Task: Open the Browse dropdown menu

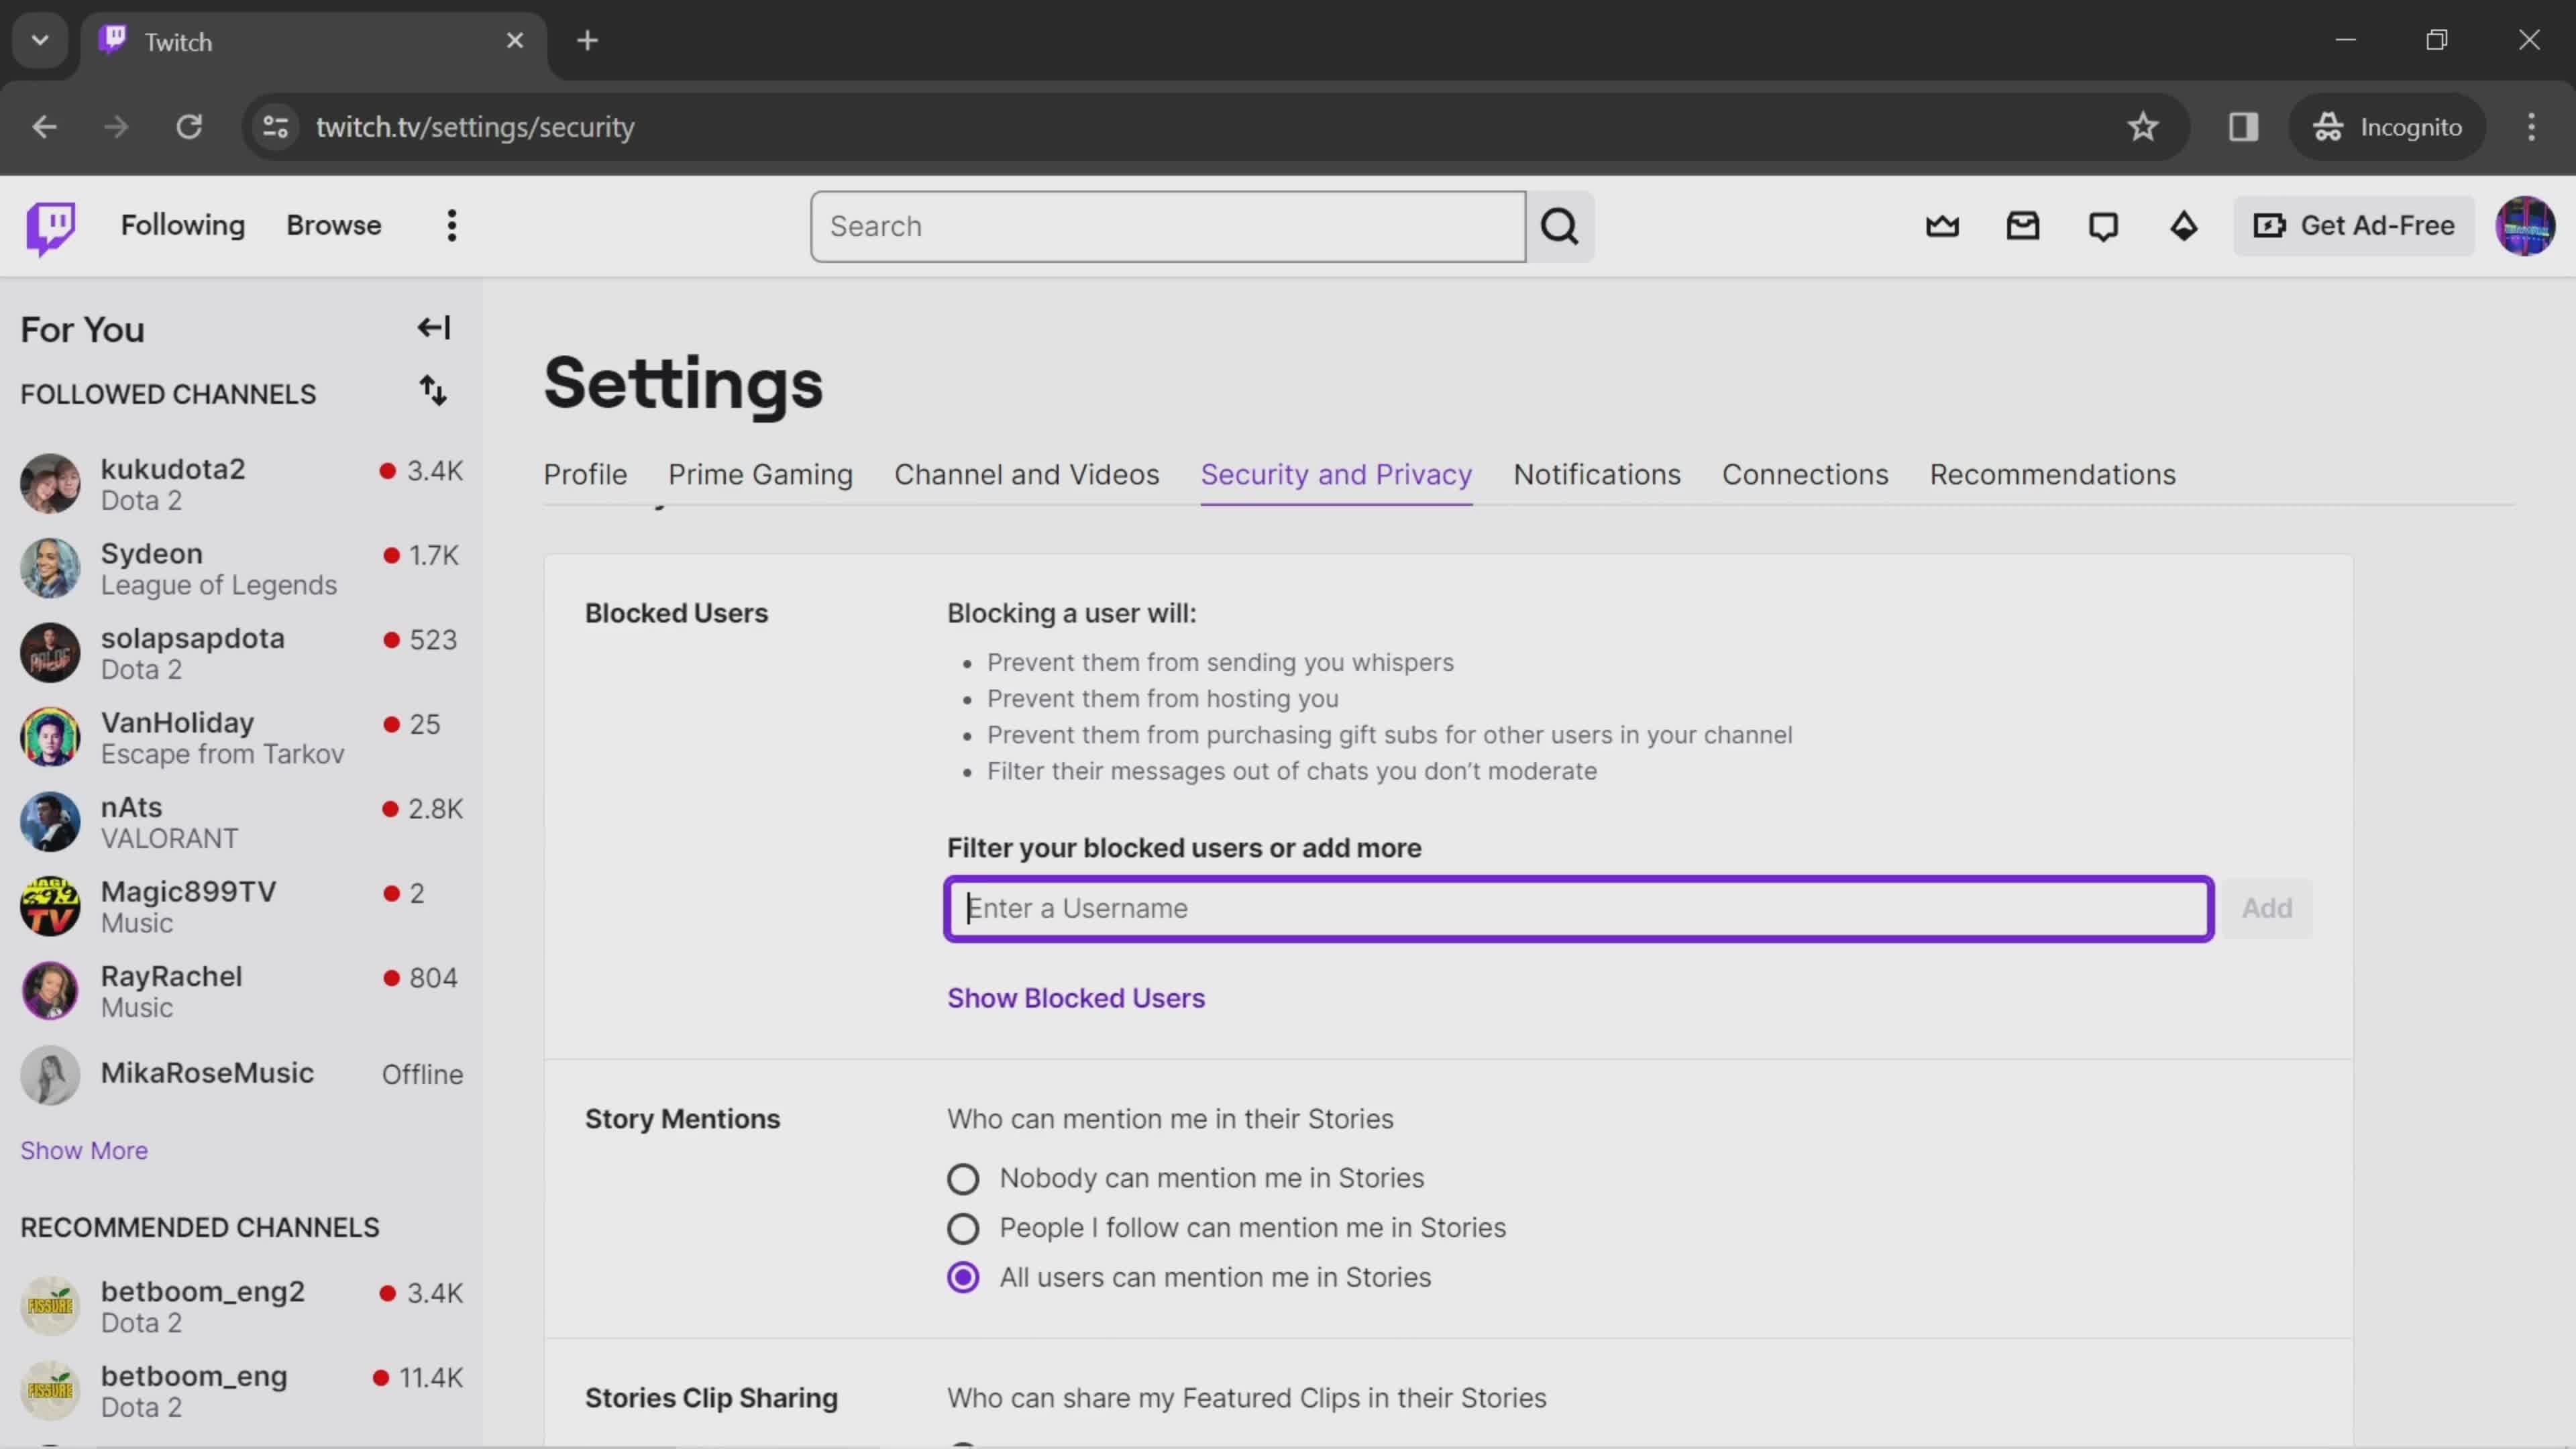Action: [x=334, y=225]
